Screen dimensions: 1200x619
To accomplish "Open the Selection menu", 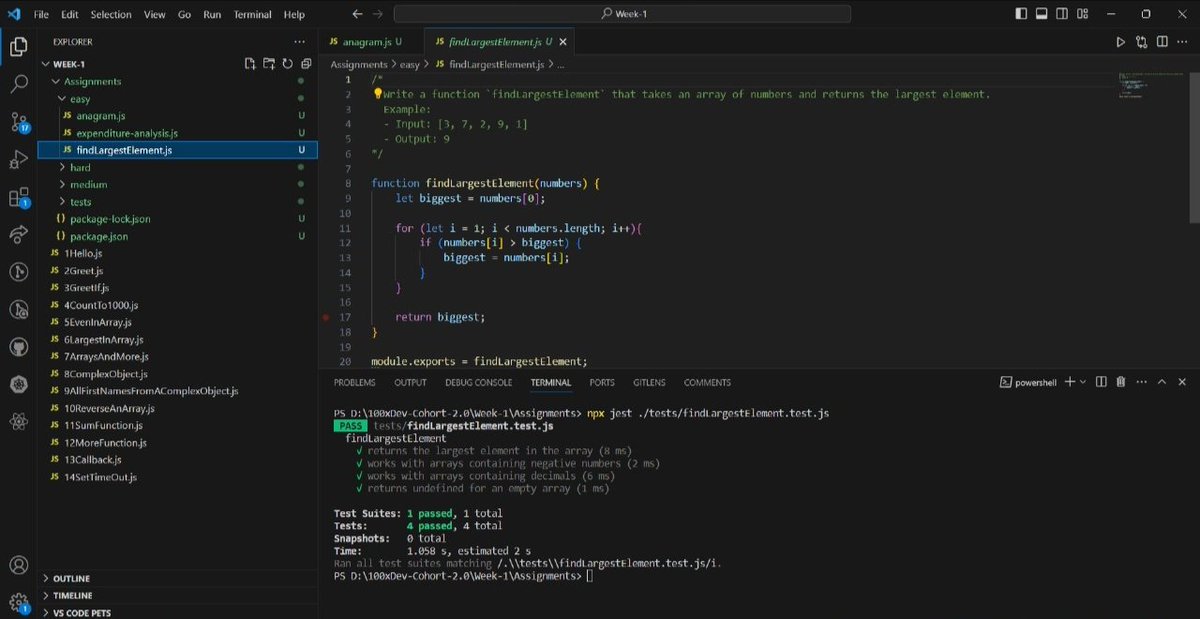I will click(x=111, y=14).
